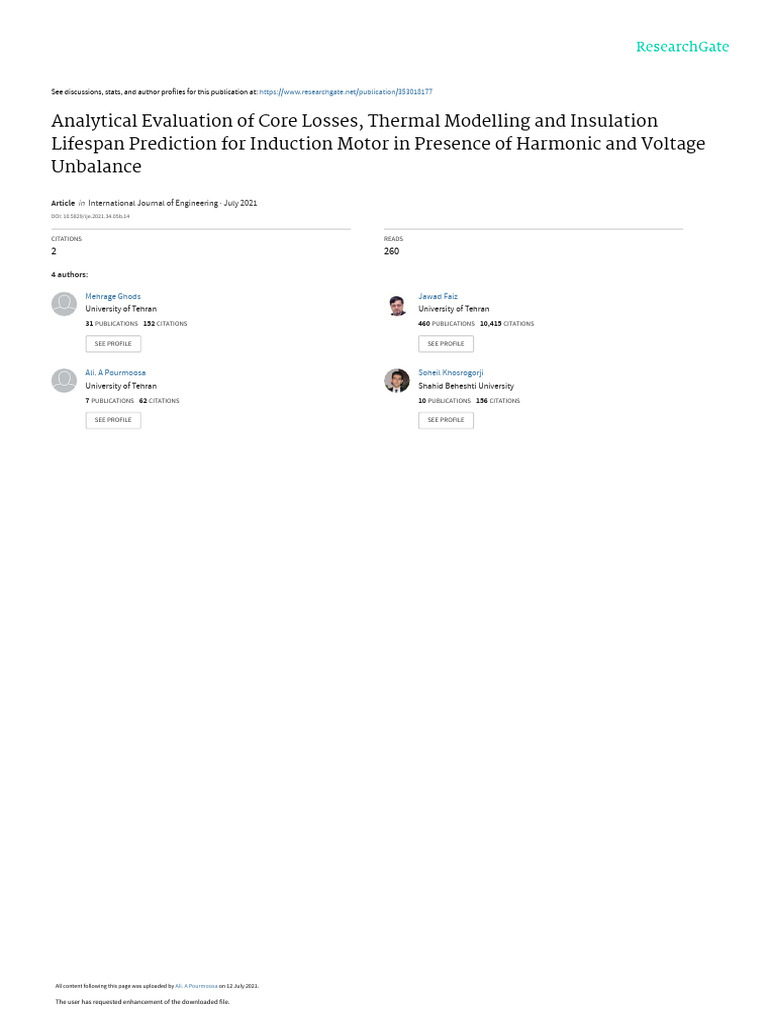This screenshot has height=1024, width=768.
Task: Click the citations count of 2
Action: click(54, 251)
